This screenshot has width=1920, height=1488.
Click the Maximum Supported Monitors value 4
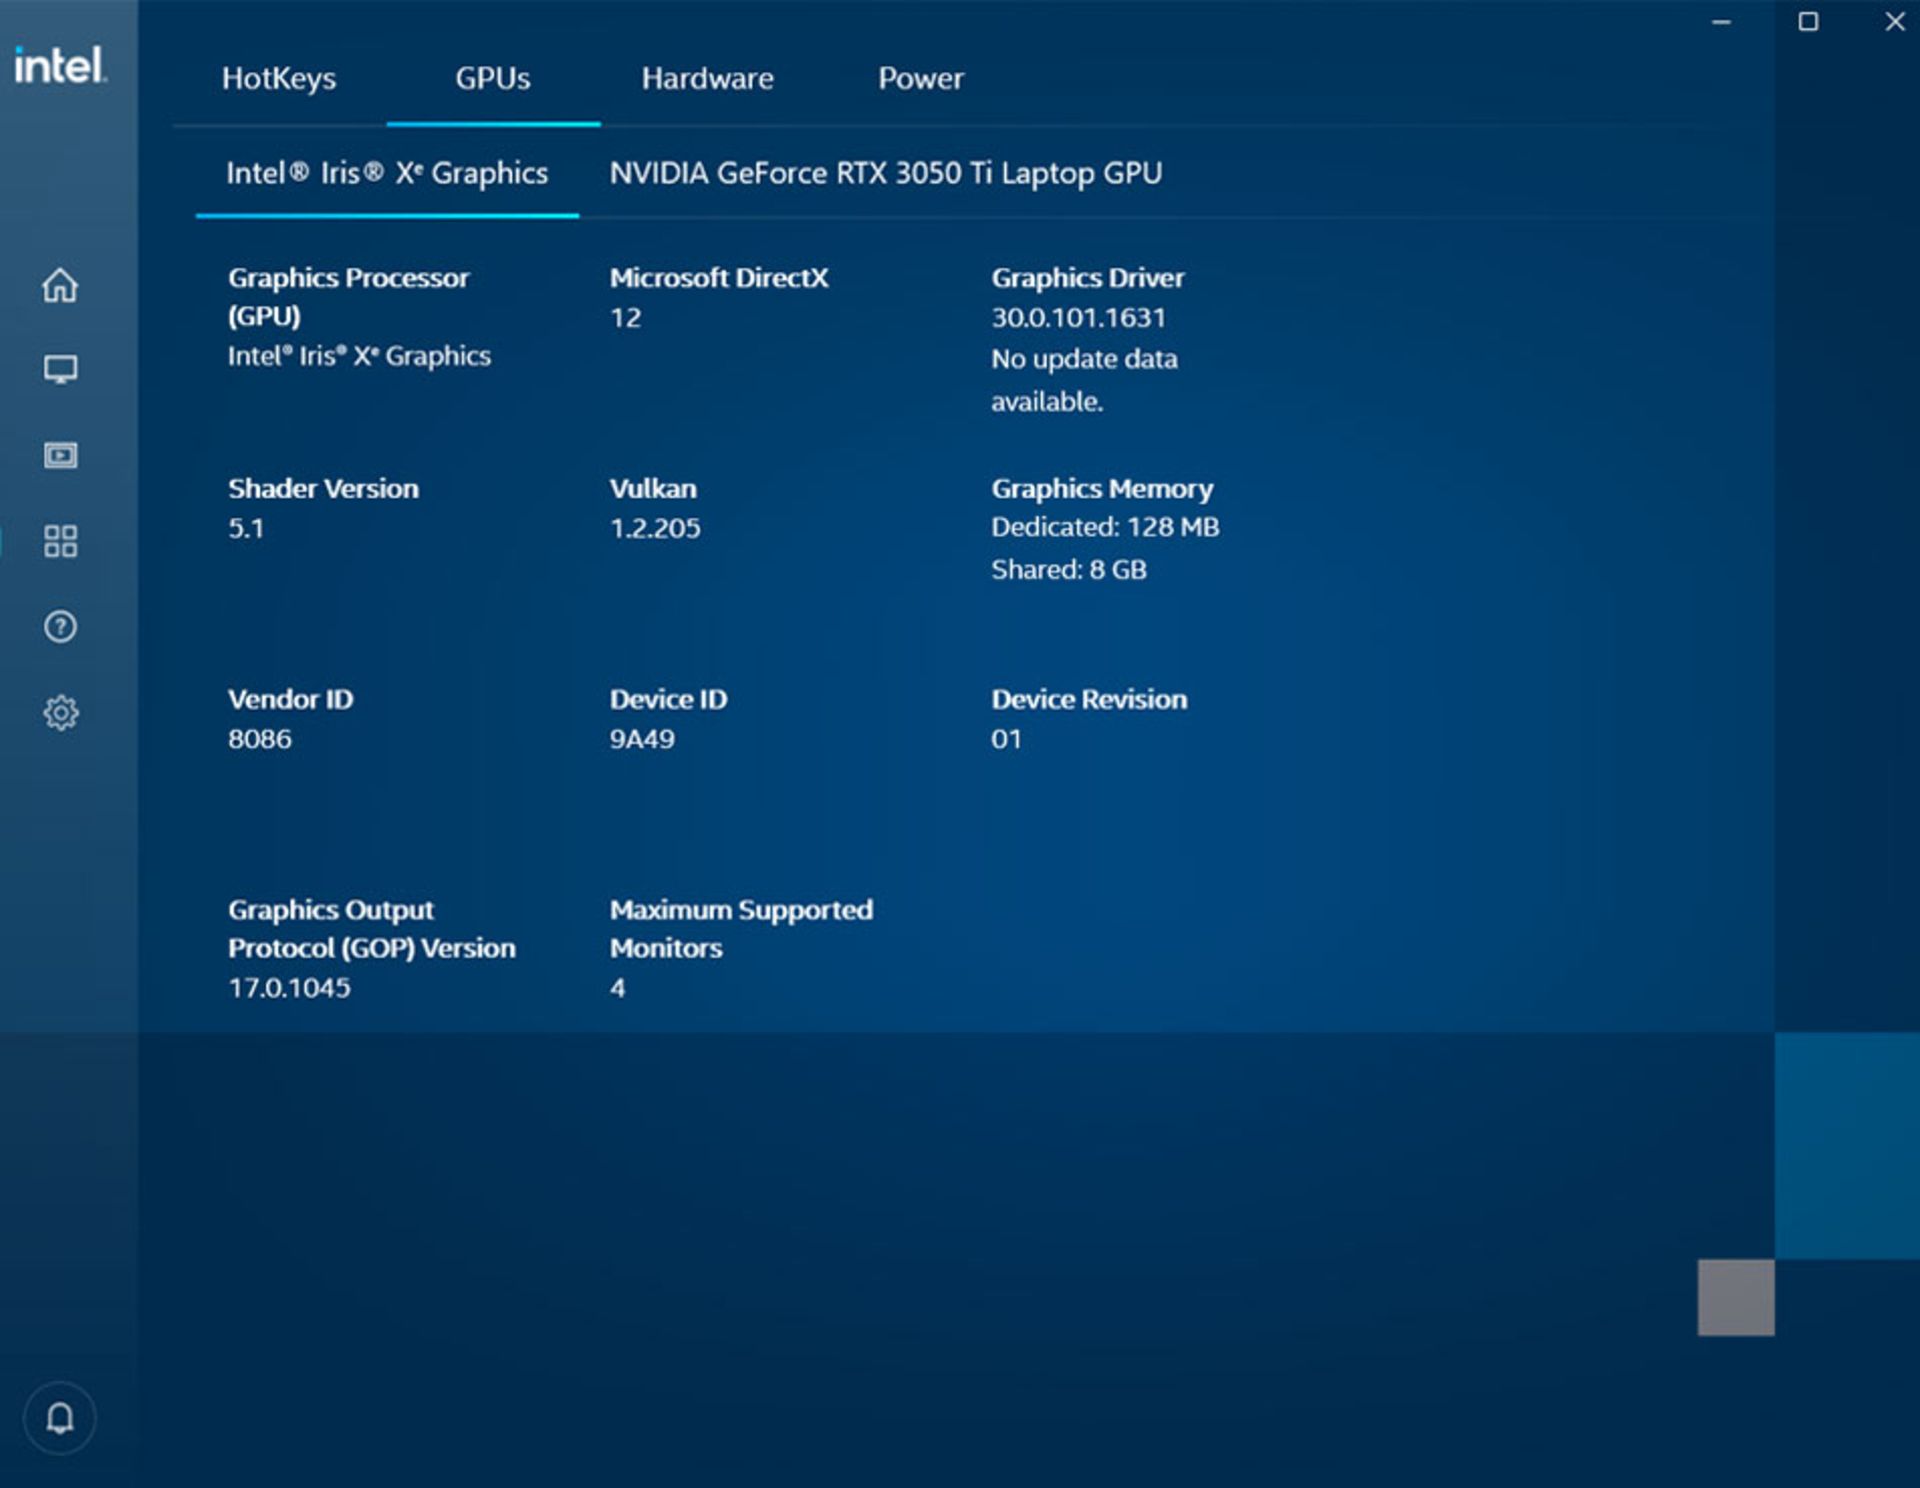pyautogui.click(x=618, y=988)
